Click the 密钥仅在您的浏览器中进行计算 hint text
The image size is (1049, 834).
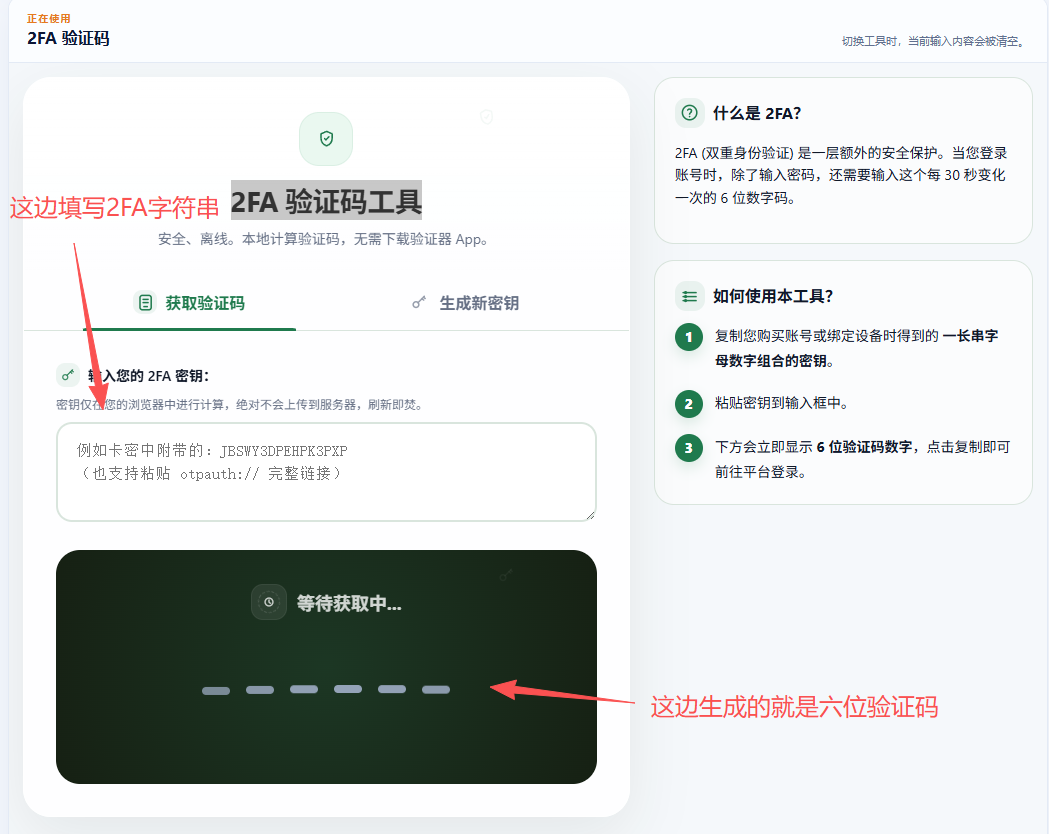pos(239,404)
